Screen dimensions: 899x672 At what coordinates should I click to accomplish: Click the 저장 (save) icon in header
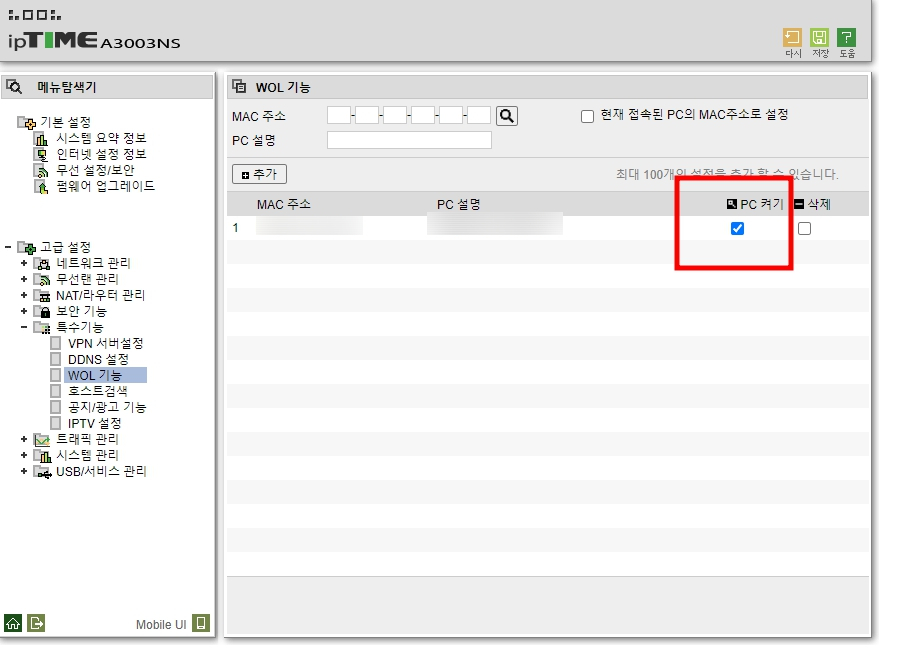coord(819,38)
